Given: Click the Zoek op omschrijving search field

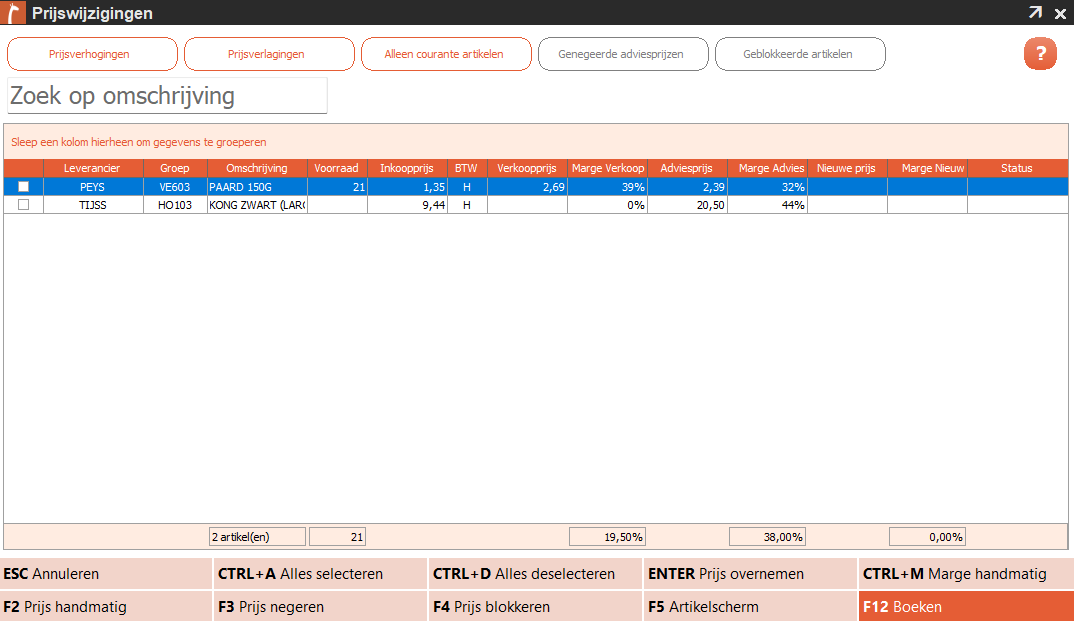Looking at the screenshot, I should click(167, 96).
